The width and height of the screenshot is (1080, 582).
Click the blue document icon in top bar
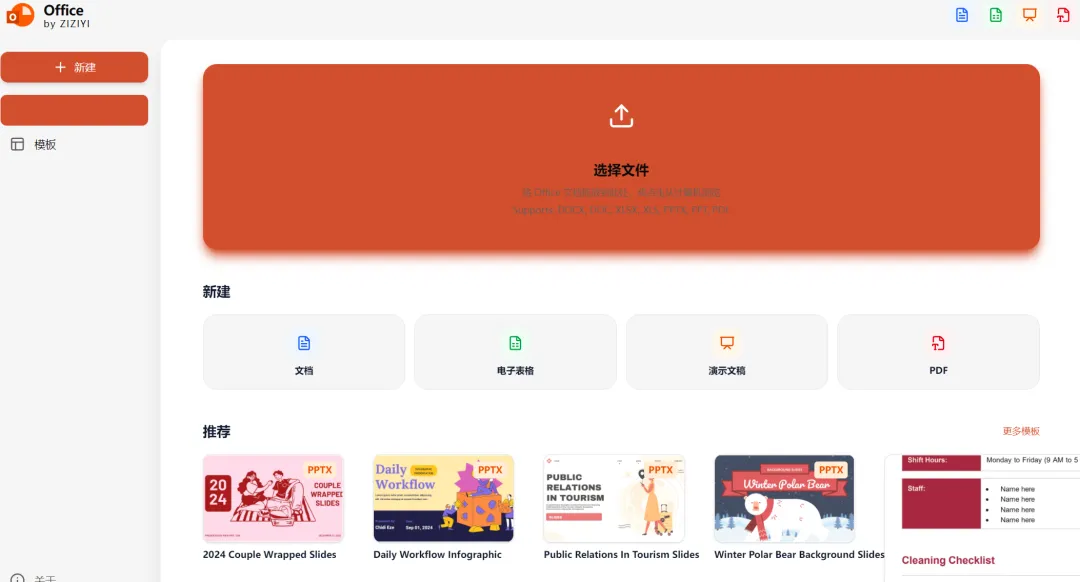962,15
